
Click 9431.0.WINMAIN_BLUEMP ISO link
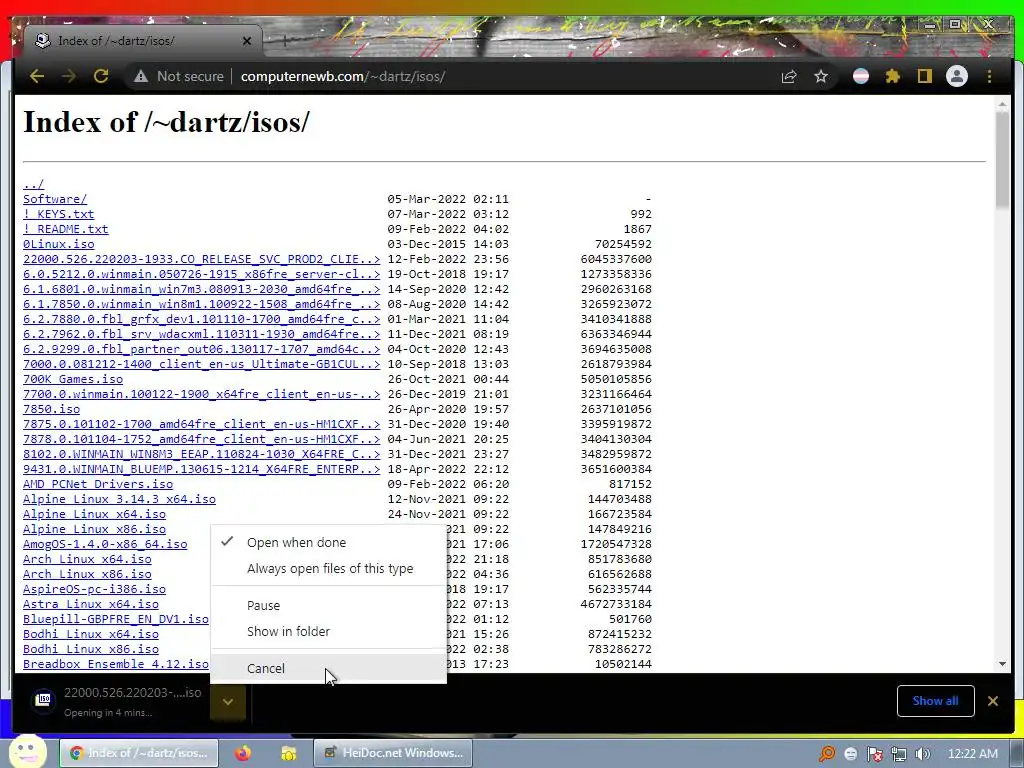[x=202, y=470]
